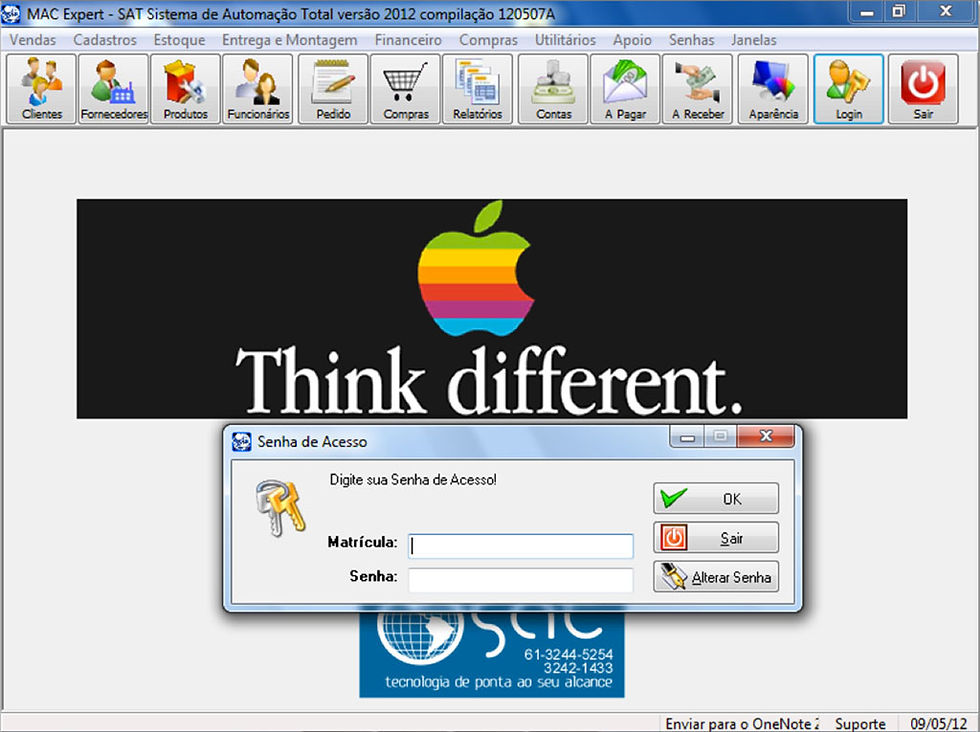The height and width of the screenshot is (732, 980).
Task: Open the Compras menu
Action: pyautogui.click(x=488, y=40)
